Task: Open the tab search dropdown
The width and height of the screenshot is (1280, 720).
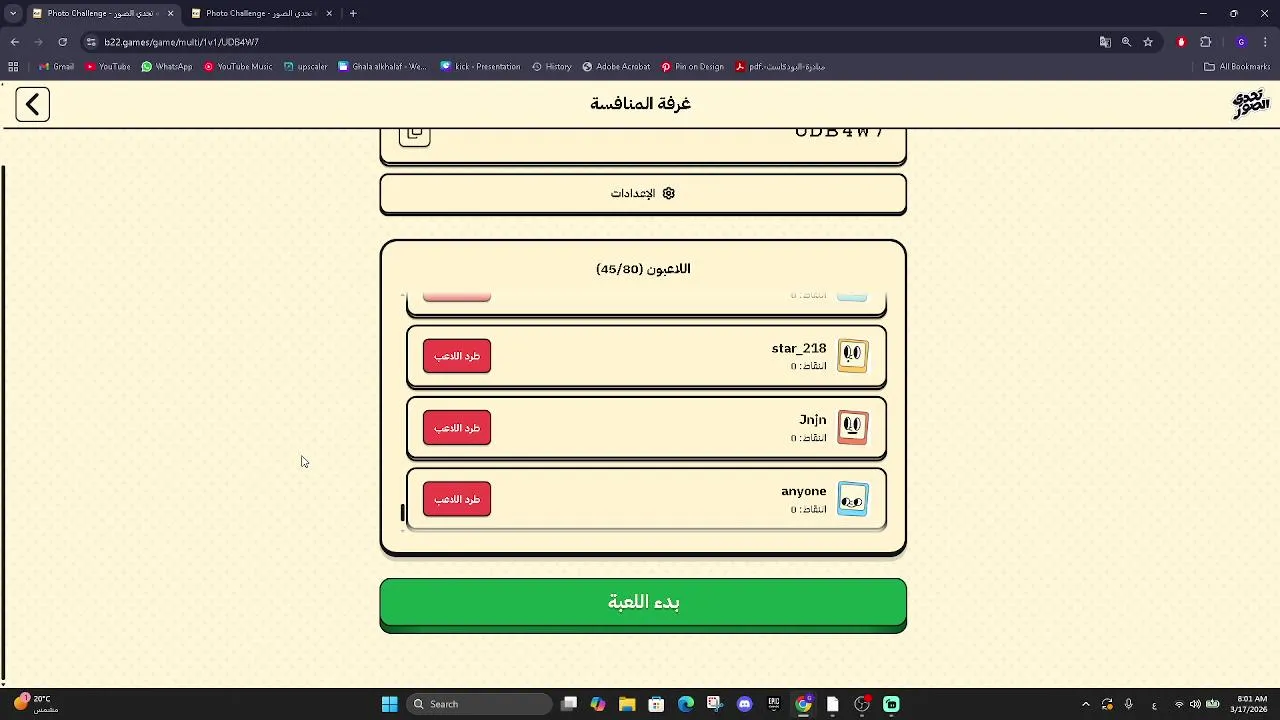Action: [x=12, y=13]
